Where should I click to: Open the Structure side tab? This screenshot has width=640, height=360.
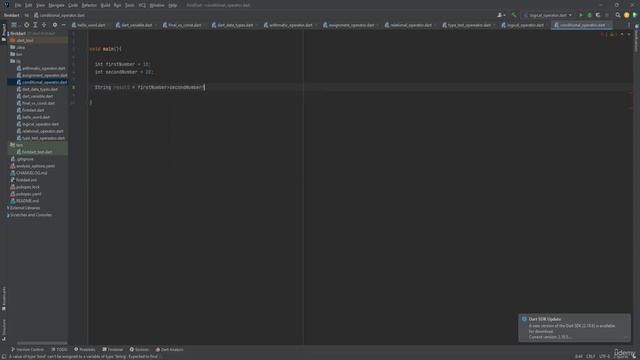[x=4, y=330]
